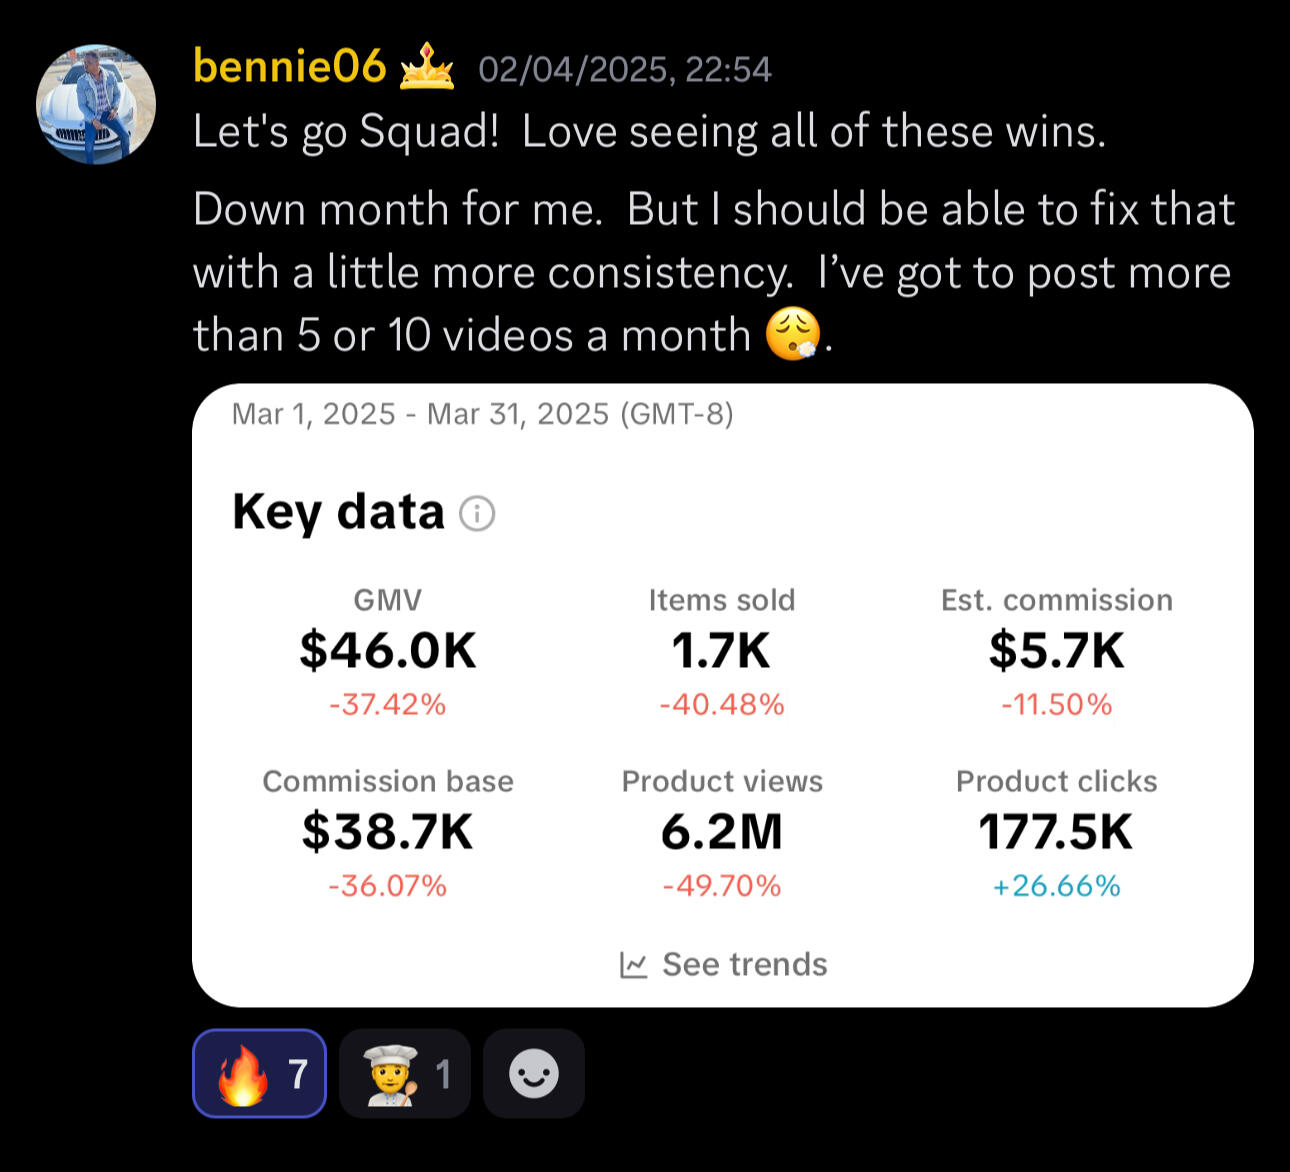Select the Est. commission $5.7K metric
The width and height of the screenshot is (1290, 1172).
click(1056, 650)
